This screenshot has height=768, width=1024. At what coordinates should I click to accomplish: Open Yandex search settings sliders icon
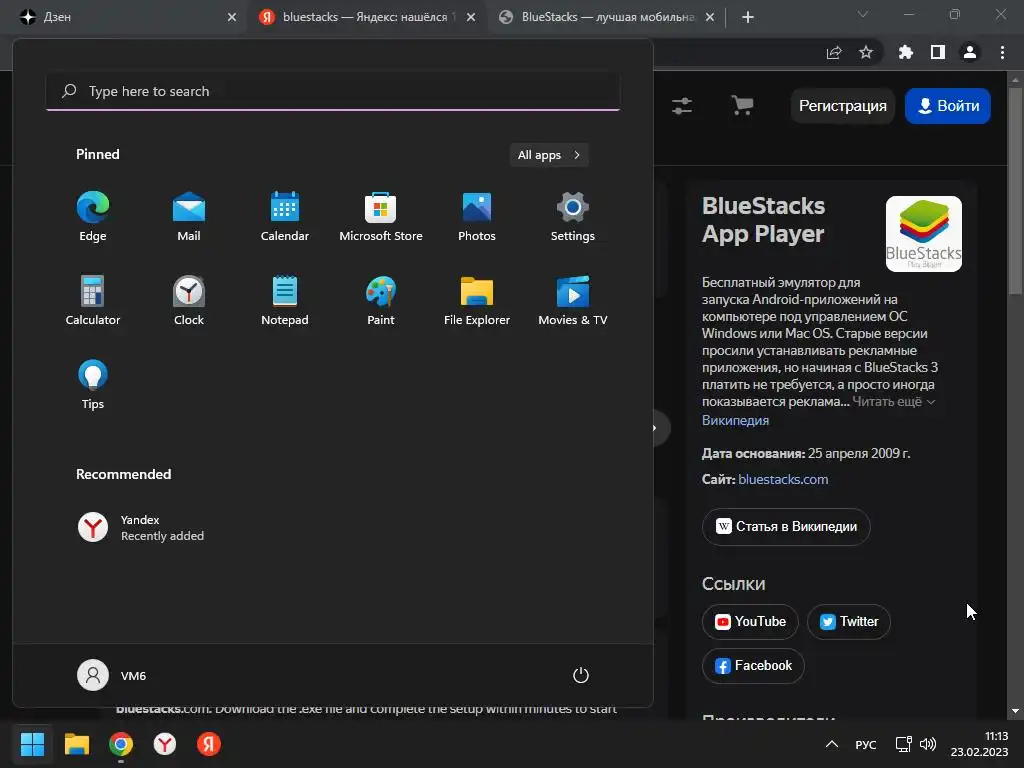[x=682, y=106]
